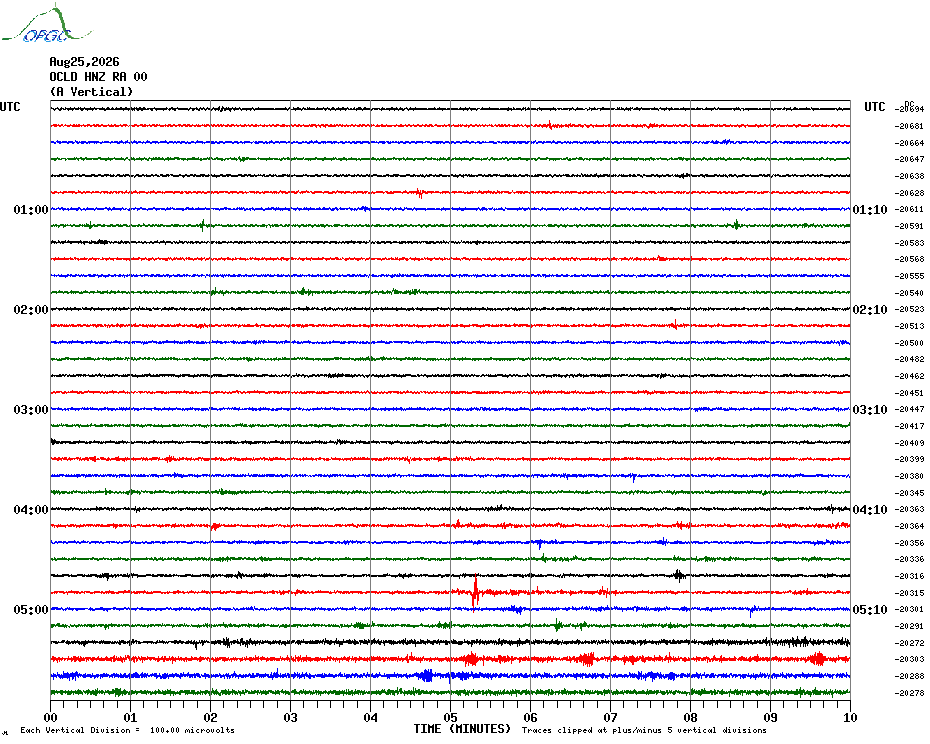Click the DC offset value -20356
930x744 pixels.
(x=909, y=543)
